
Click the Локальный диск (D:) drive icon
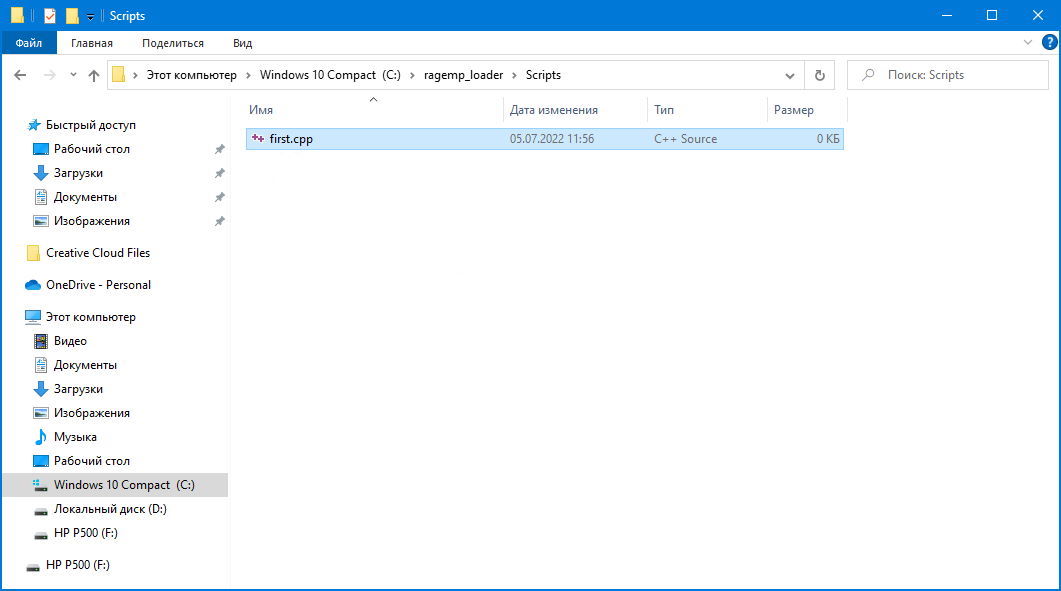click(x=41, y=510)
